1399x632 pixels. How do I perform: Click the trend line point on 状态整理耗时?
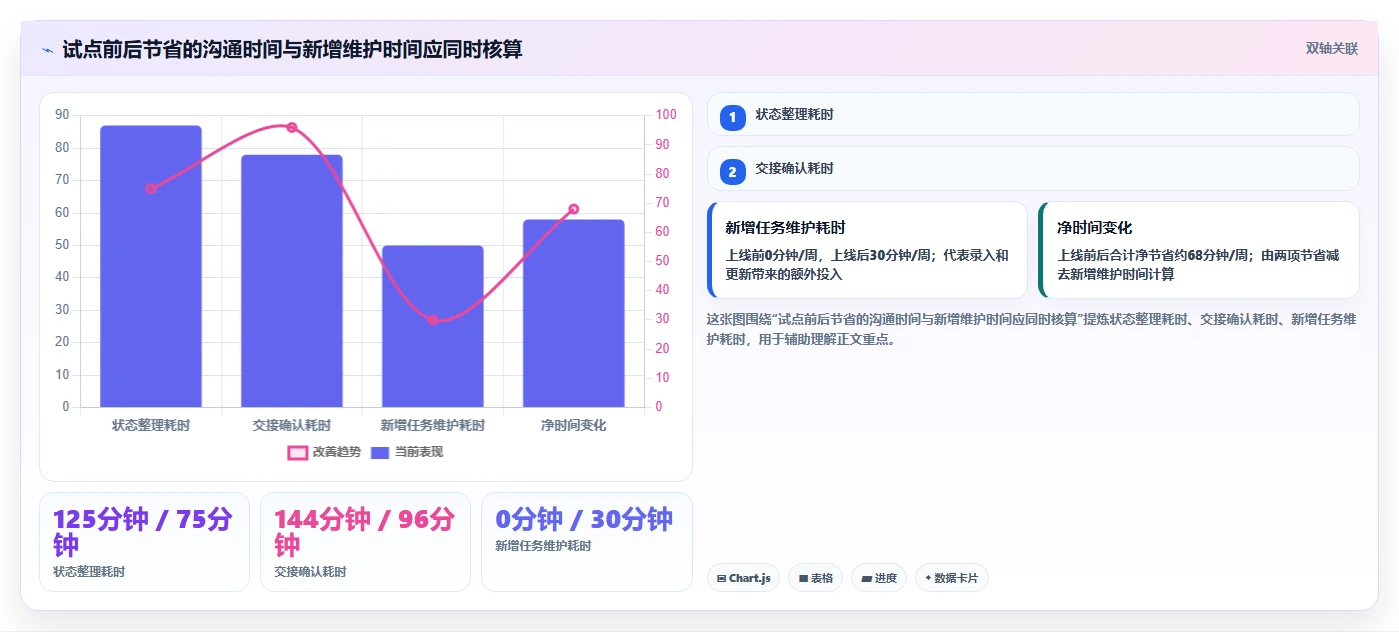click(x=151, y=188)
